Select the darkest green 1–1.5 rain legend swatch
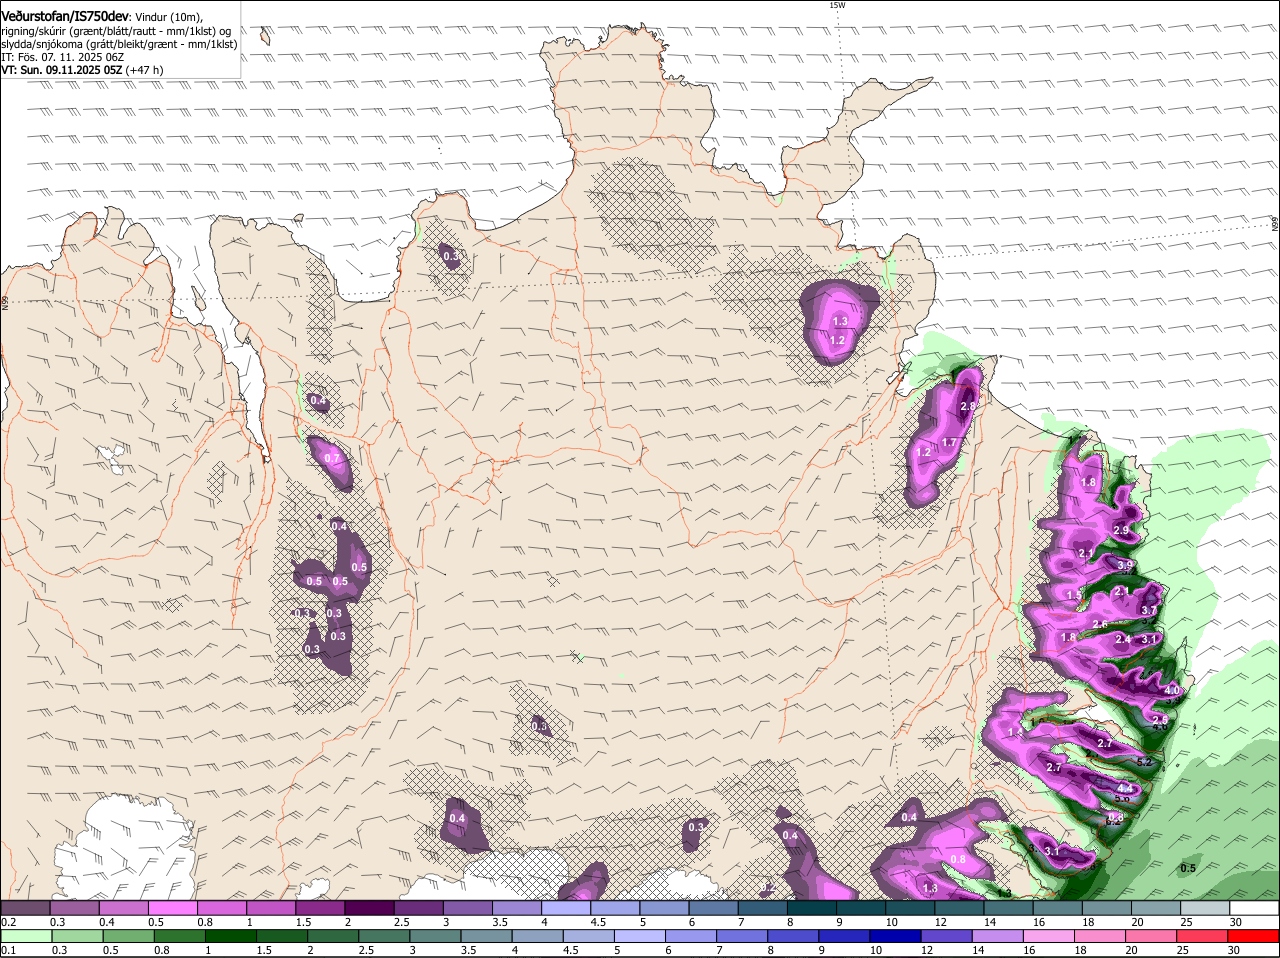This screenshot has height=958, width=1280. pyautogui.click(x=231, y=936)
